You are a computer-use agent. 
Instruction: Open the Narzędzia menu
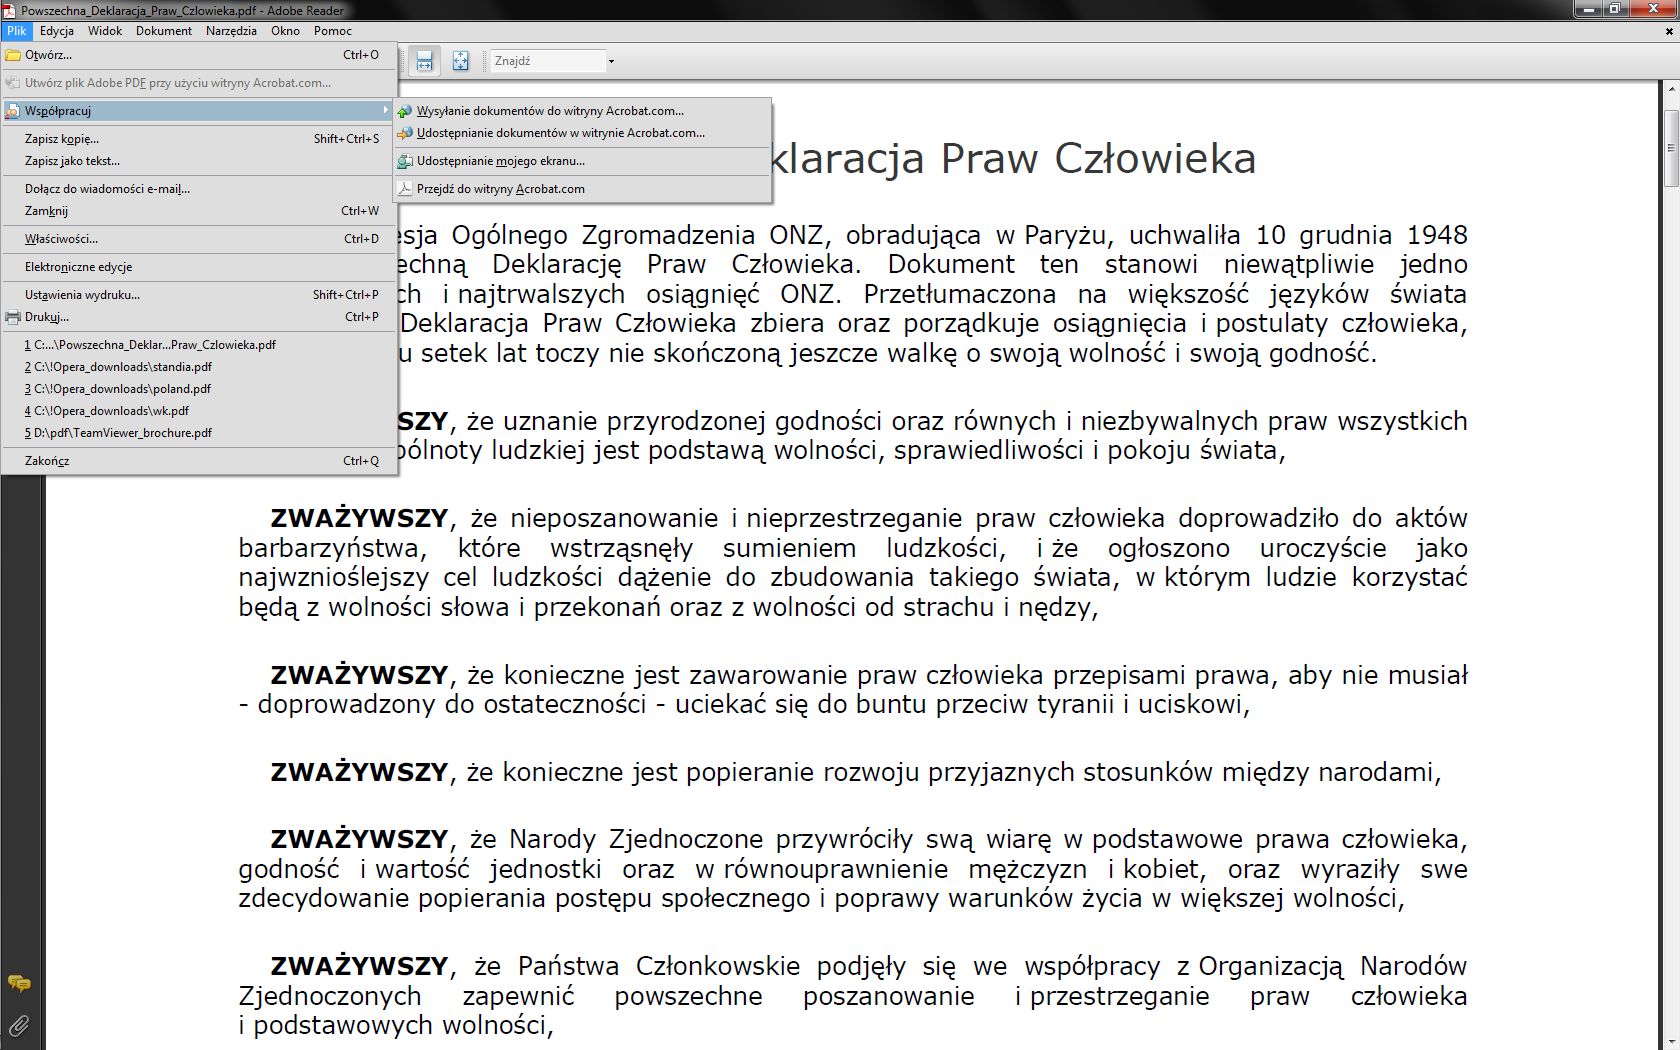point(231,31)
